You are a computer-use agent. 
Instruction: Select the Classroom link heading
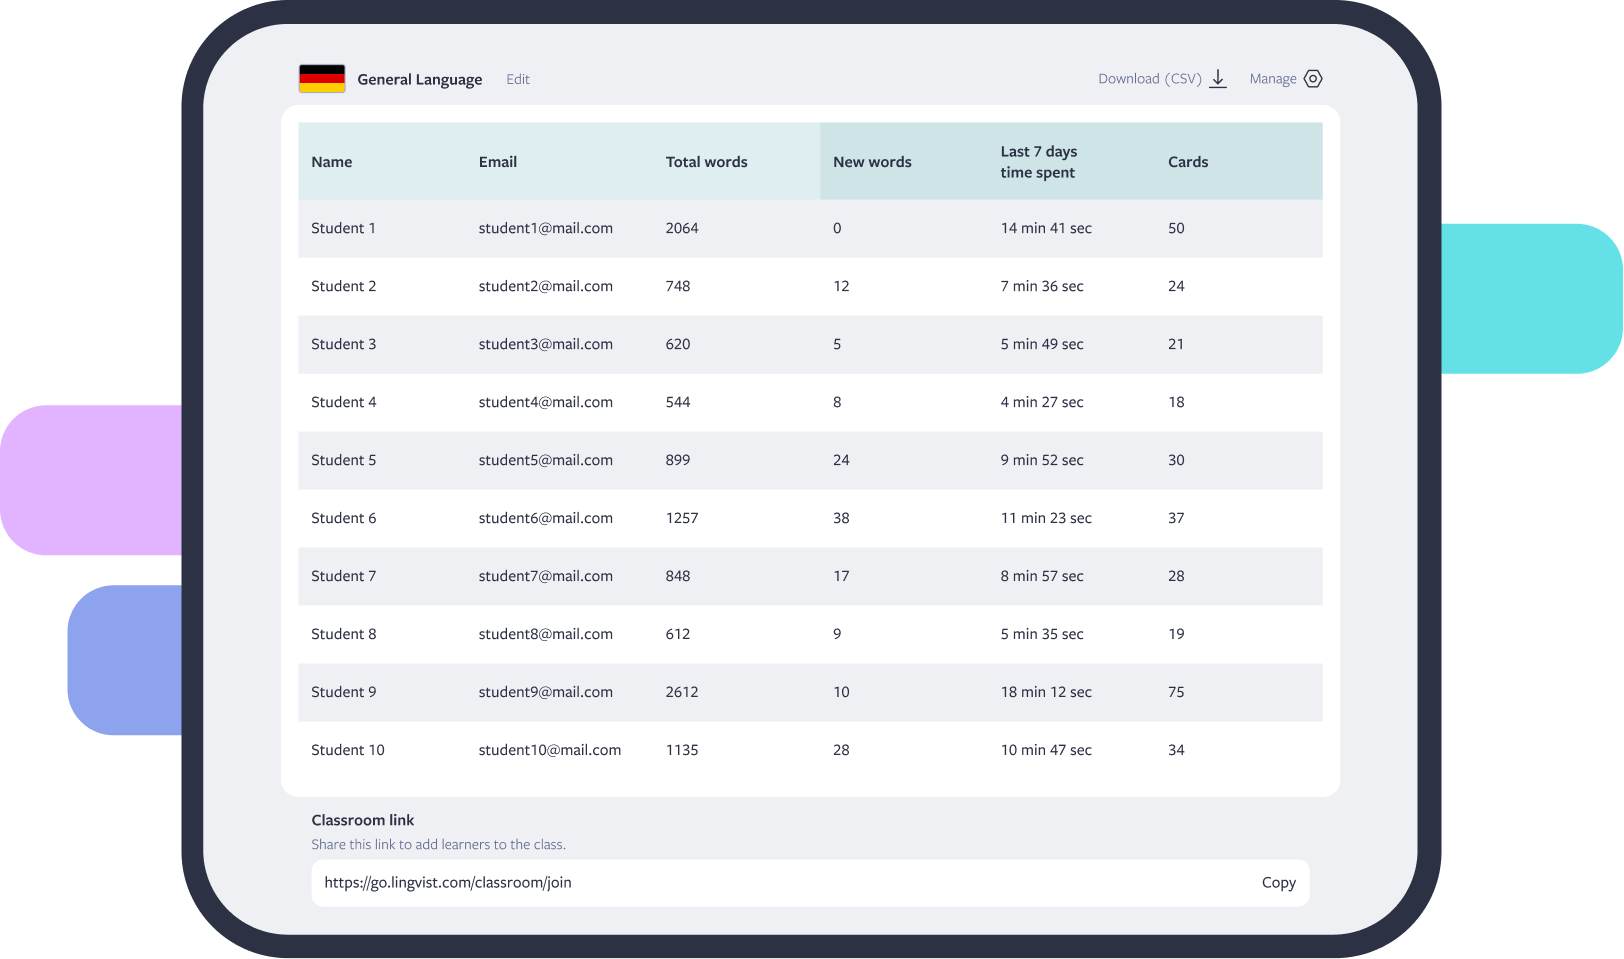(363, 820)
